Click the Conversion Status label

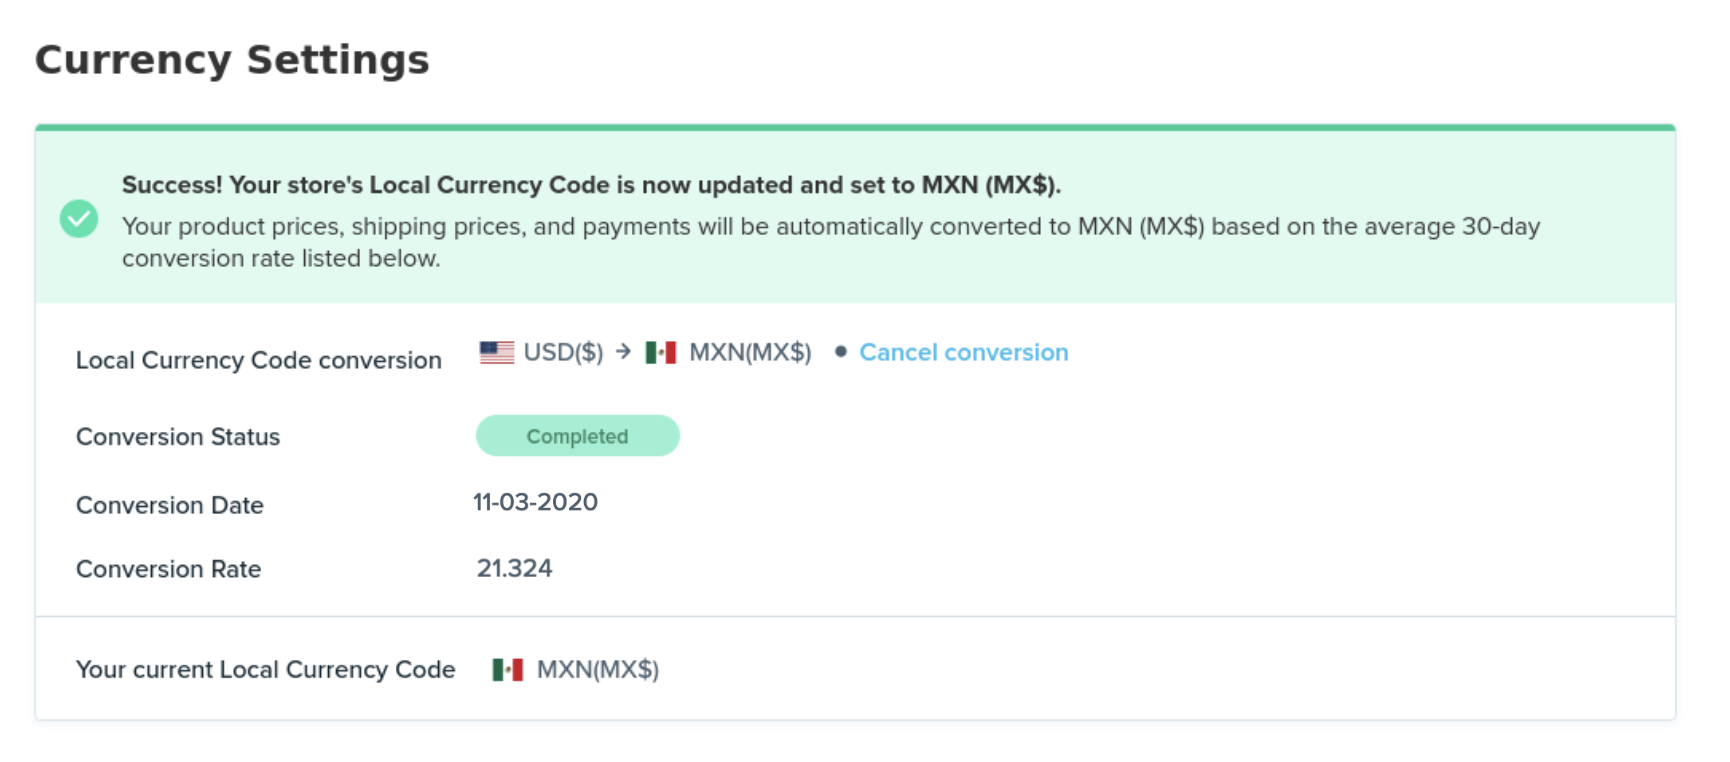(178, 437)
